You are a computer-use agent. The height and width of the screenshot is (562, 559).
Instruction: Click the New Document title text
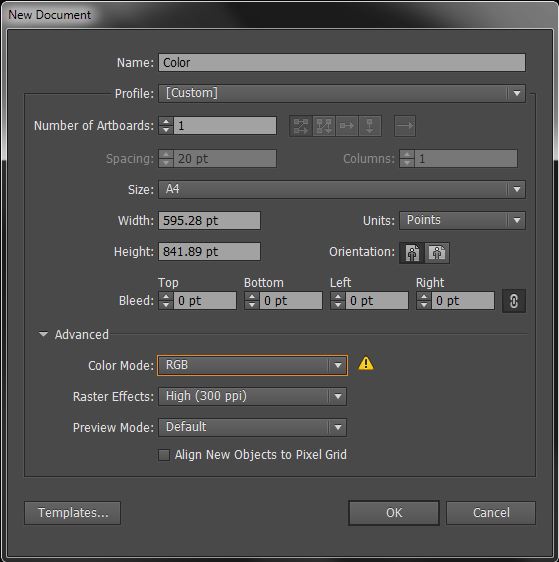pos(49,15)
